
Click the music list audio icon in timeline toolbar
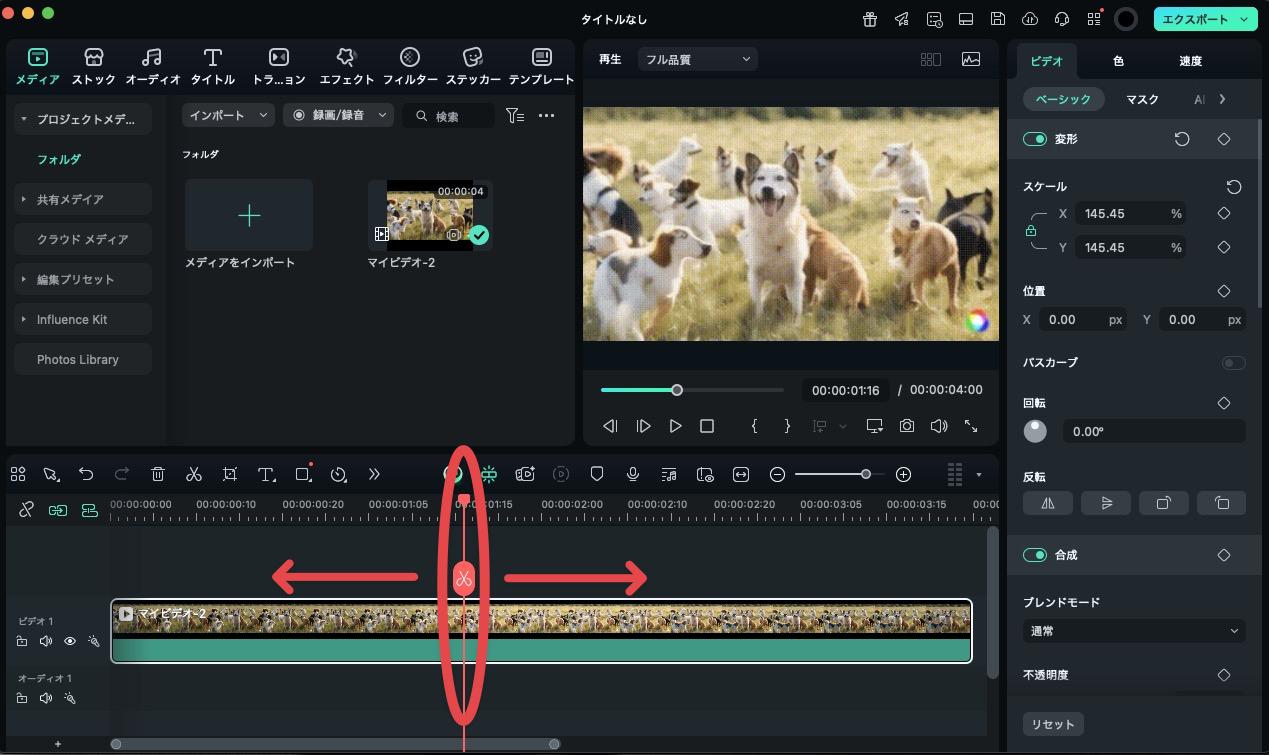[669, 474]
